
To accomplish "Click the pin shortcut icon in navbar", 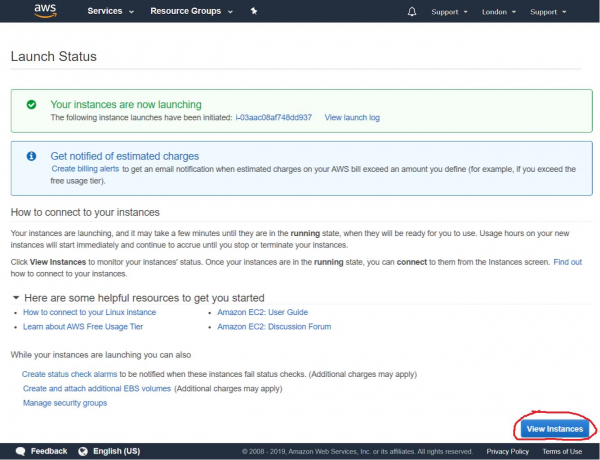I will pos(254,12).
